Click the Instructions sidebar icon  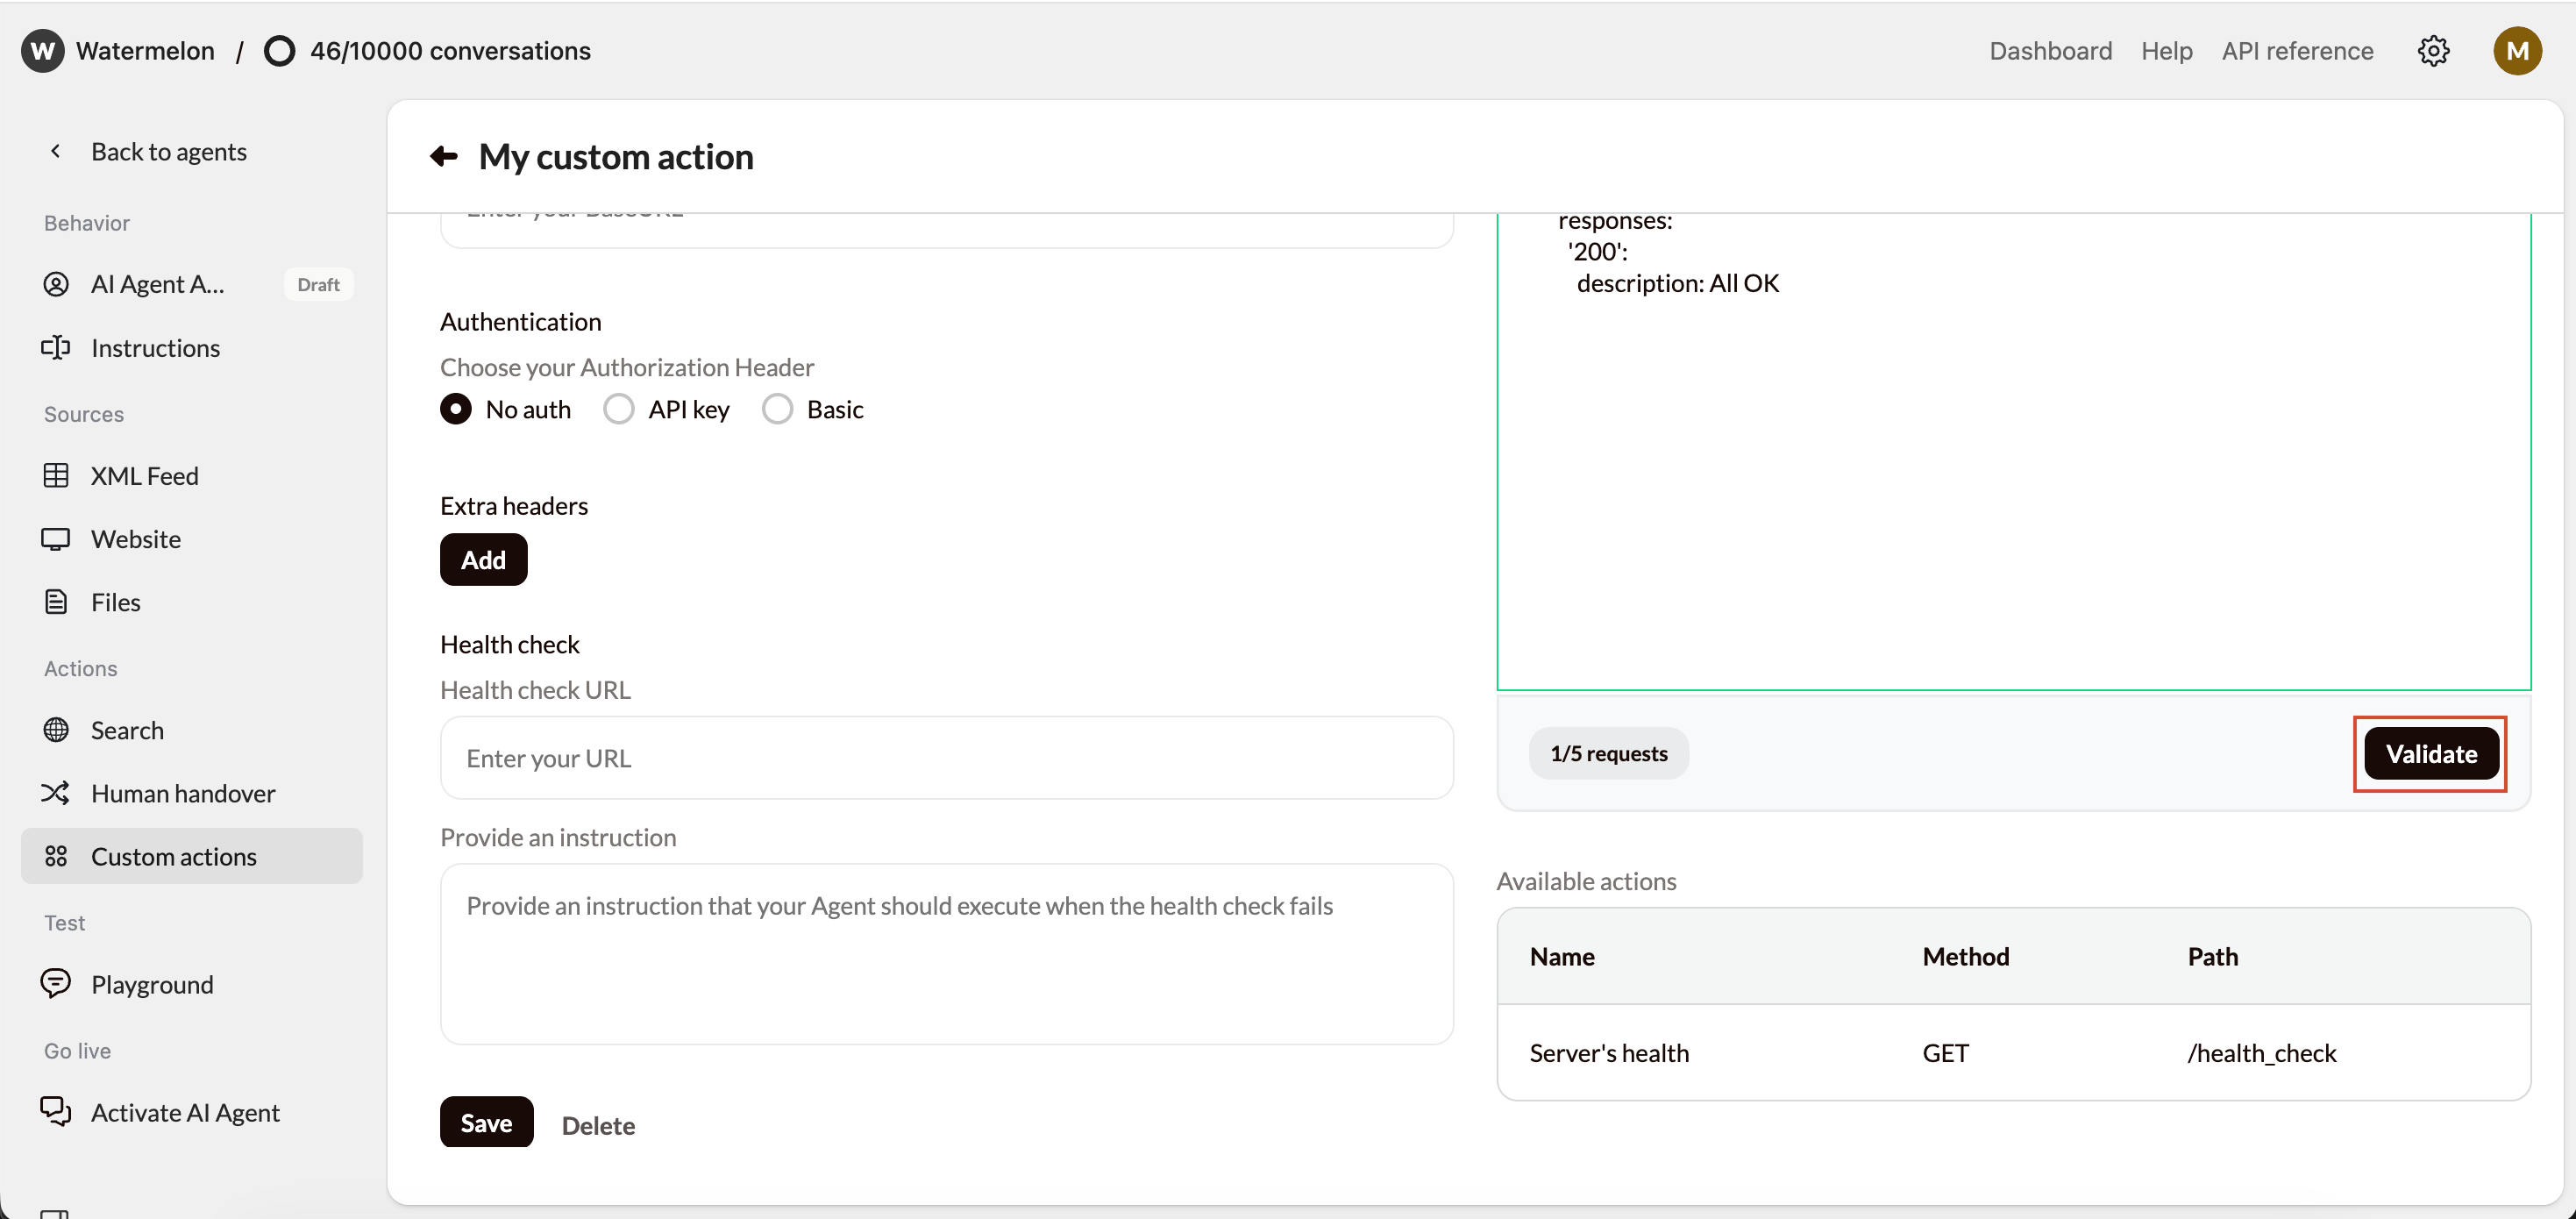point(56,348)
